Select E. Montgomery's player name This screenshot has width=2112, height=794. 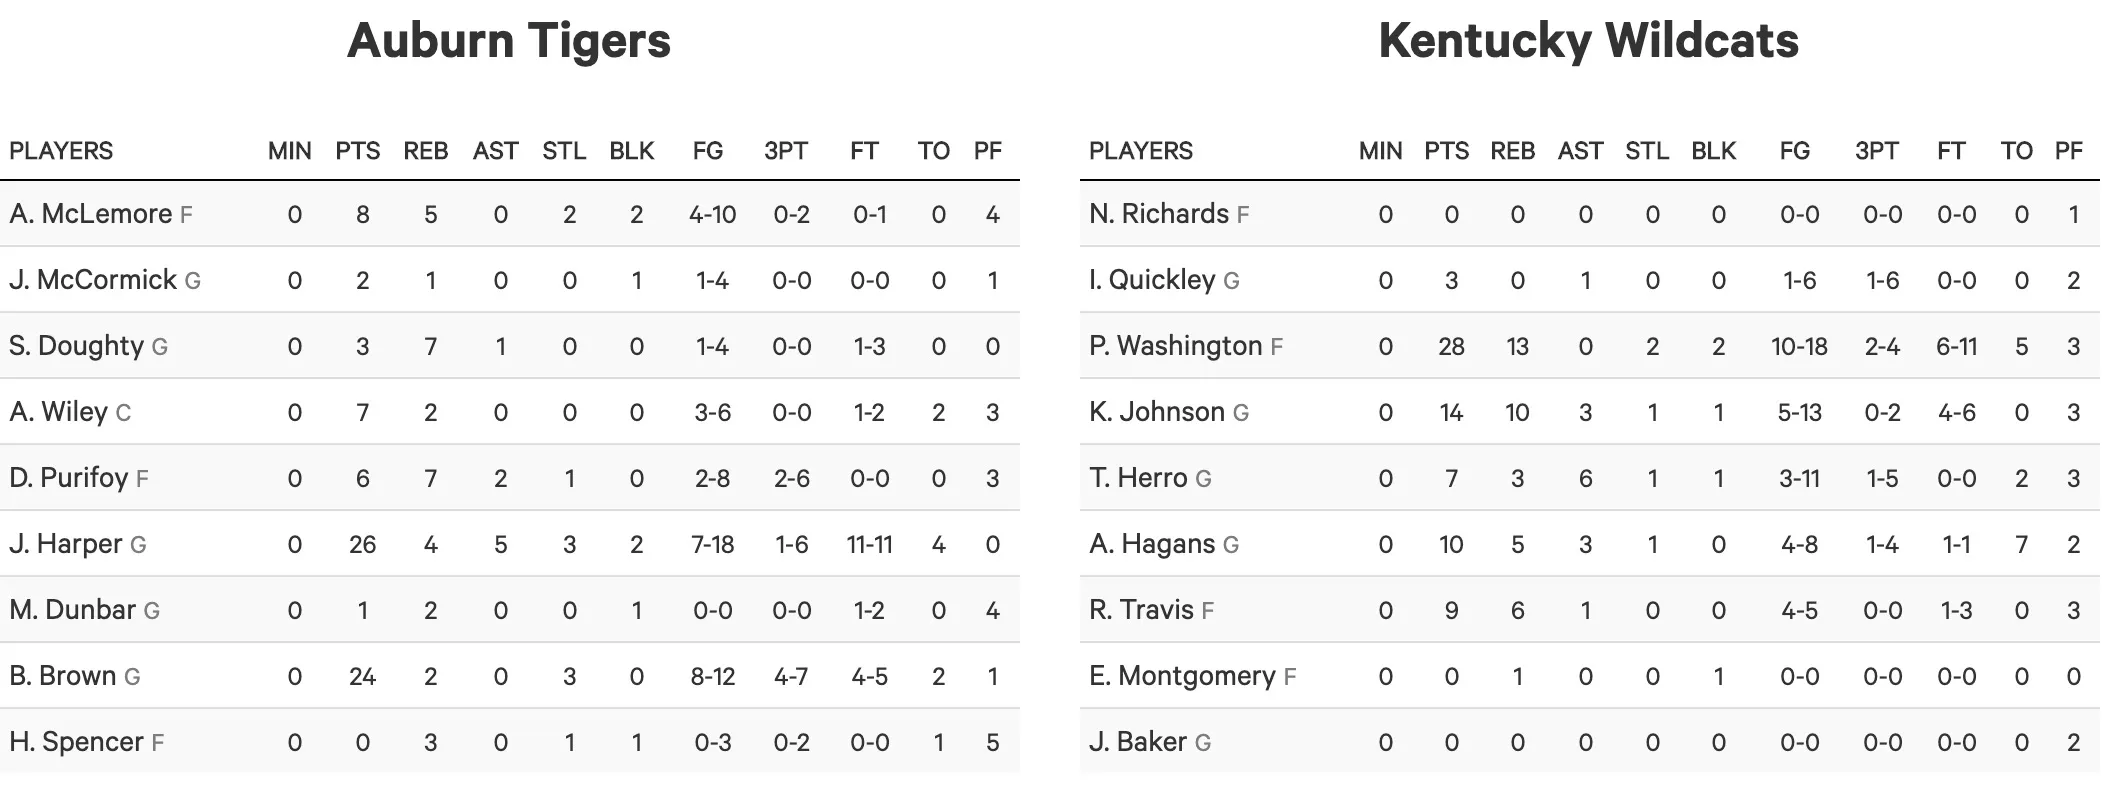pyautogui.click(x=1182, y=676)
